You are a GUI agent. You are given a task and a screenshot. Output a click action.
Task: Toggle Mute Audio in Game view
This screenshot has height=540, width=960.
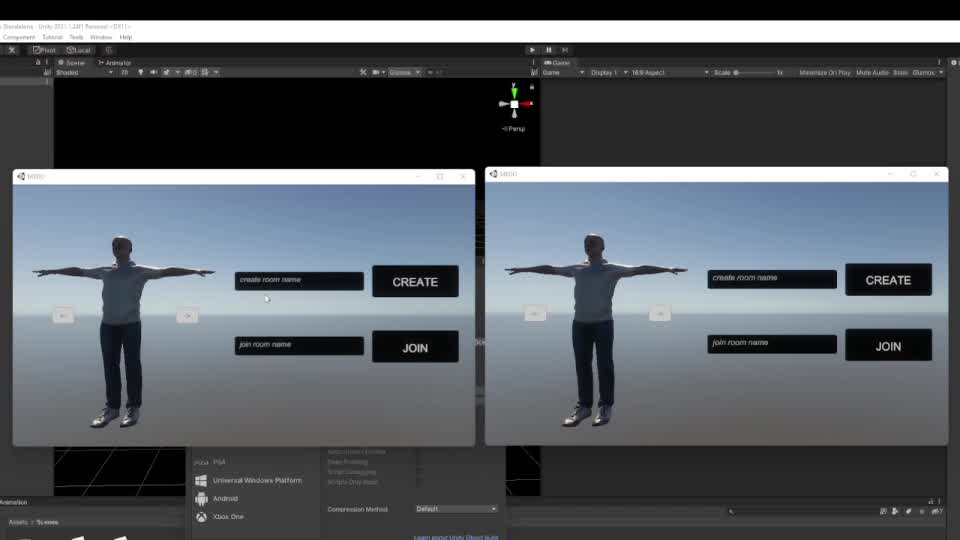pyautogui.click(x=872, y=72)
